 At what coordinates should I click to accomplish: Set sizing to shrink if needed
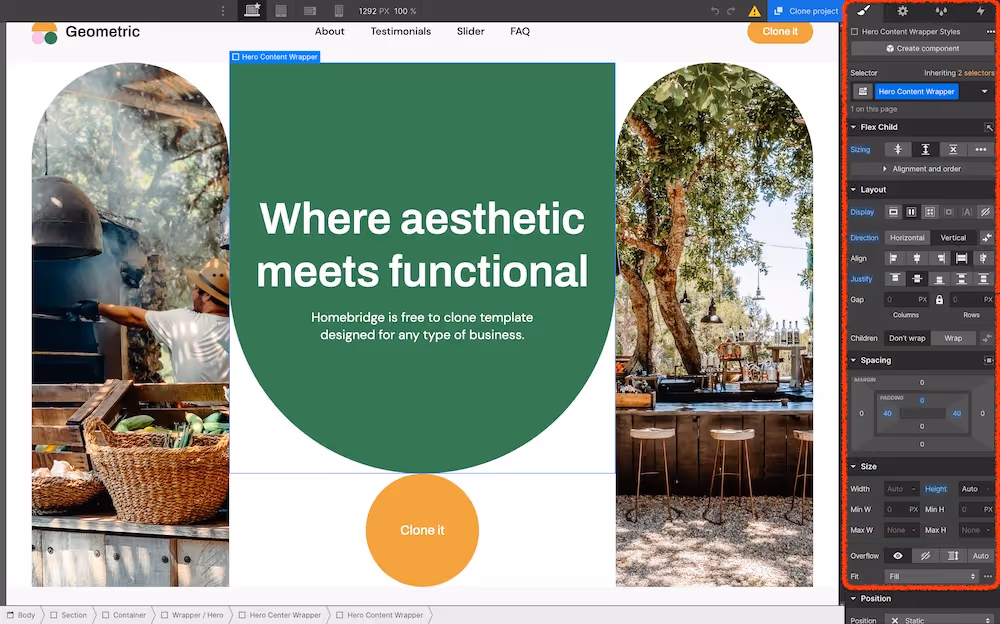click(x=897, y=149)
